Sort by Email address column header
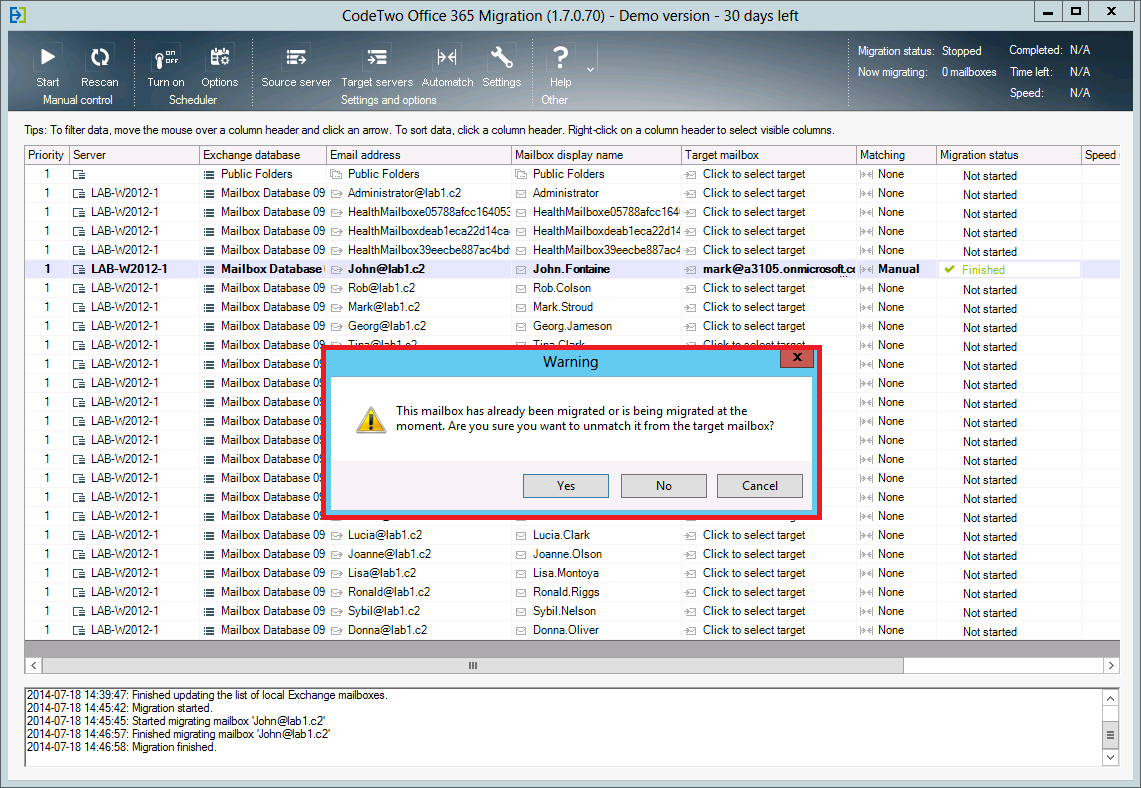 point(418,155)
